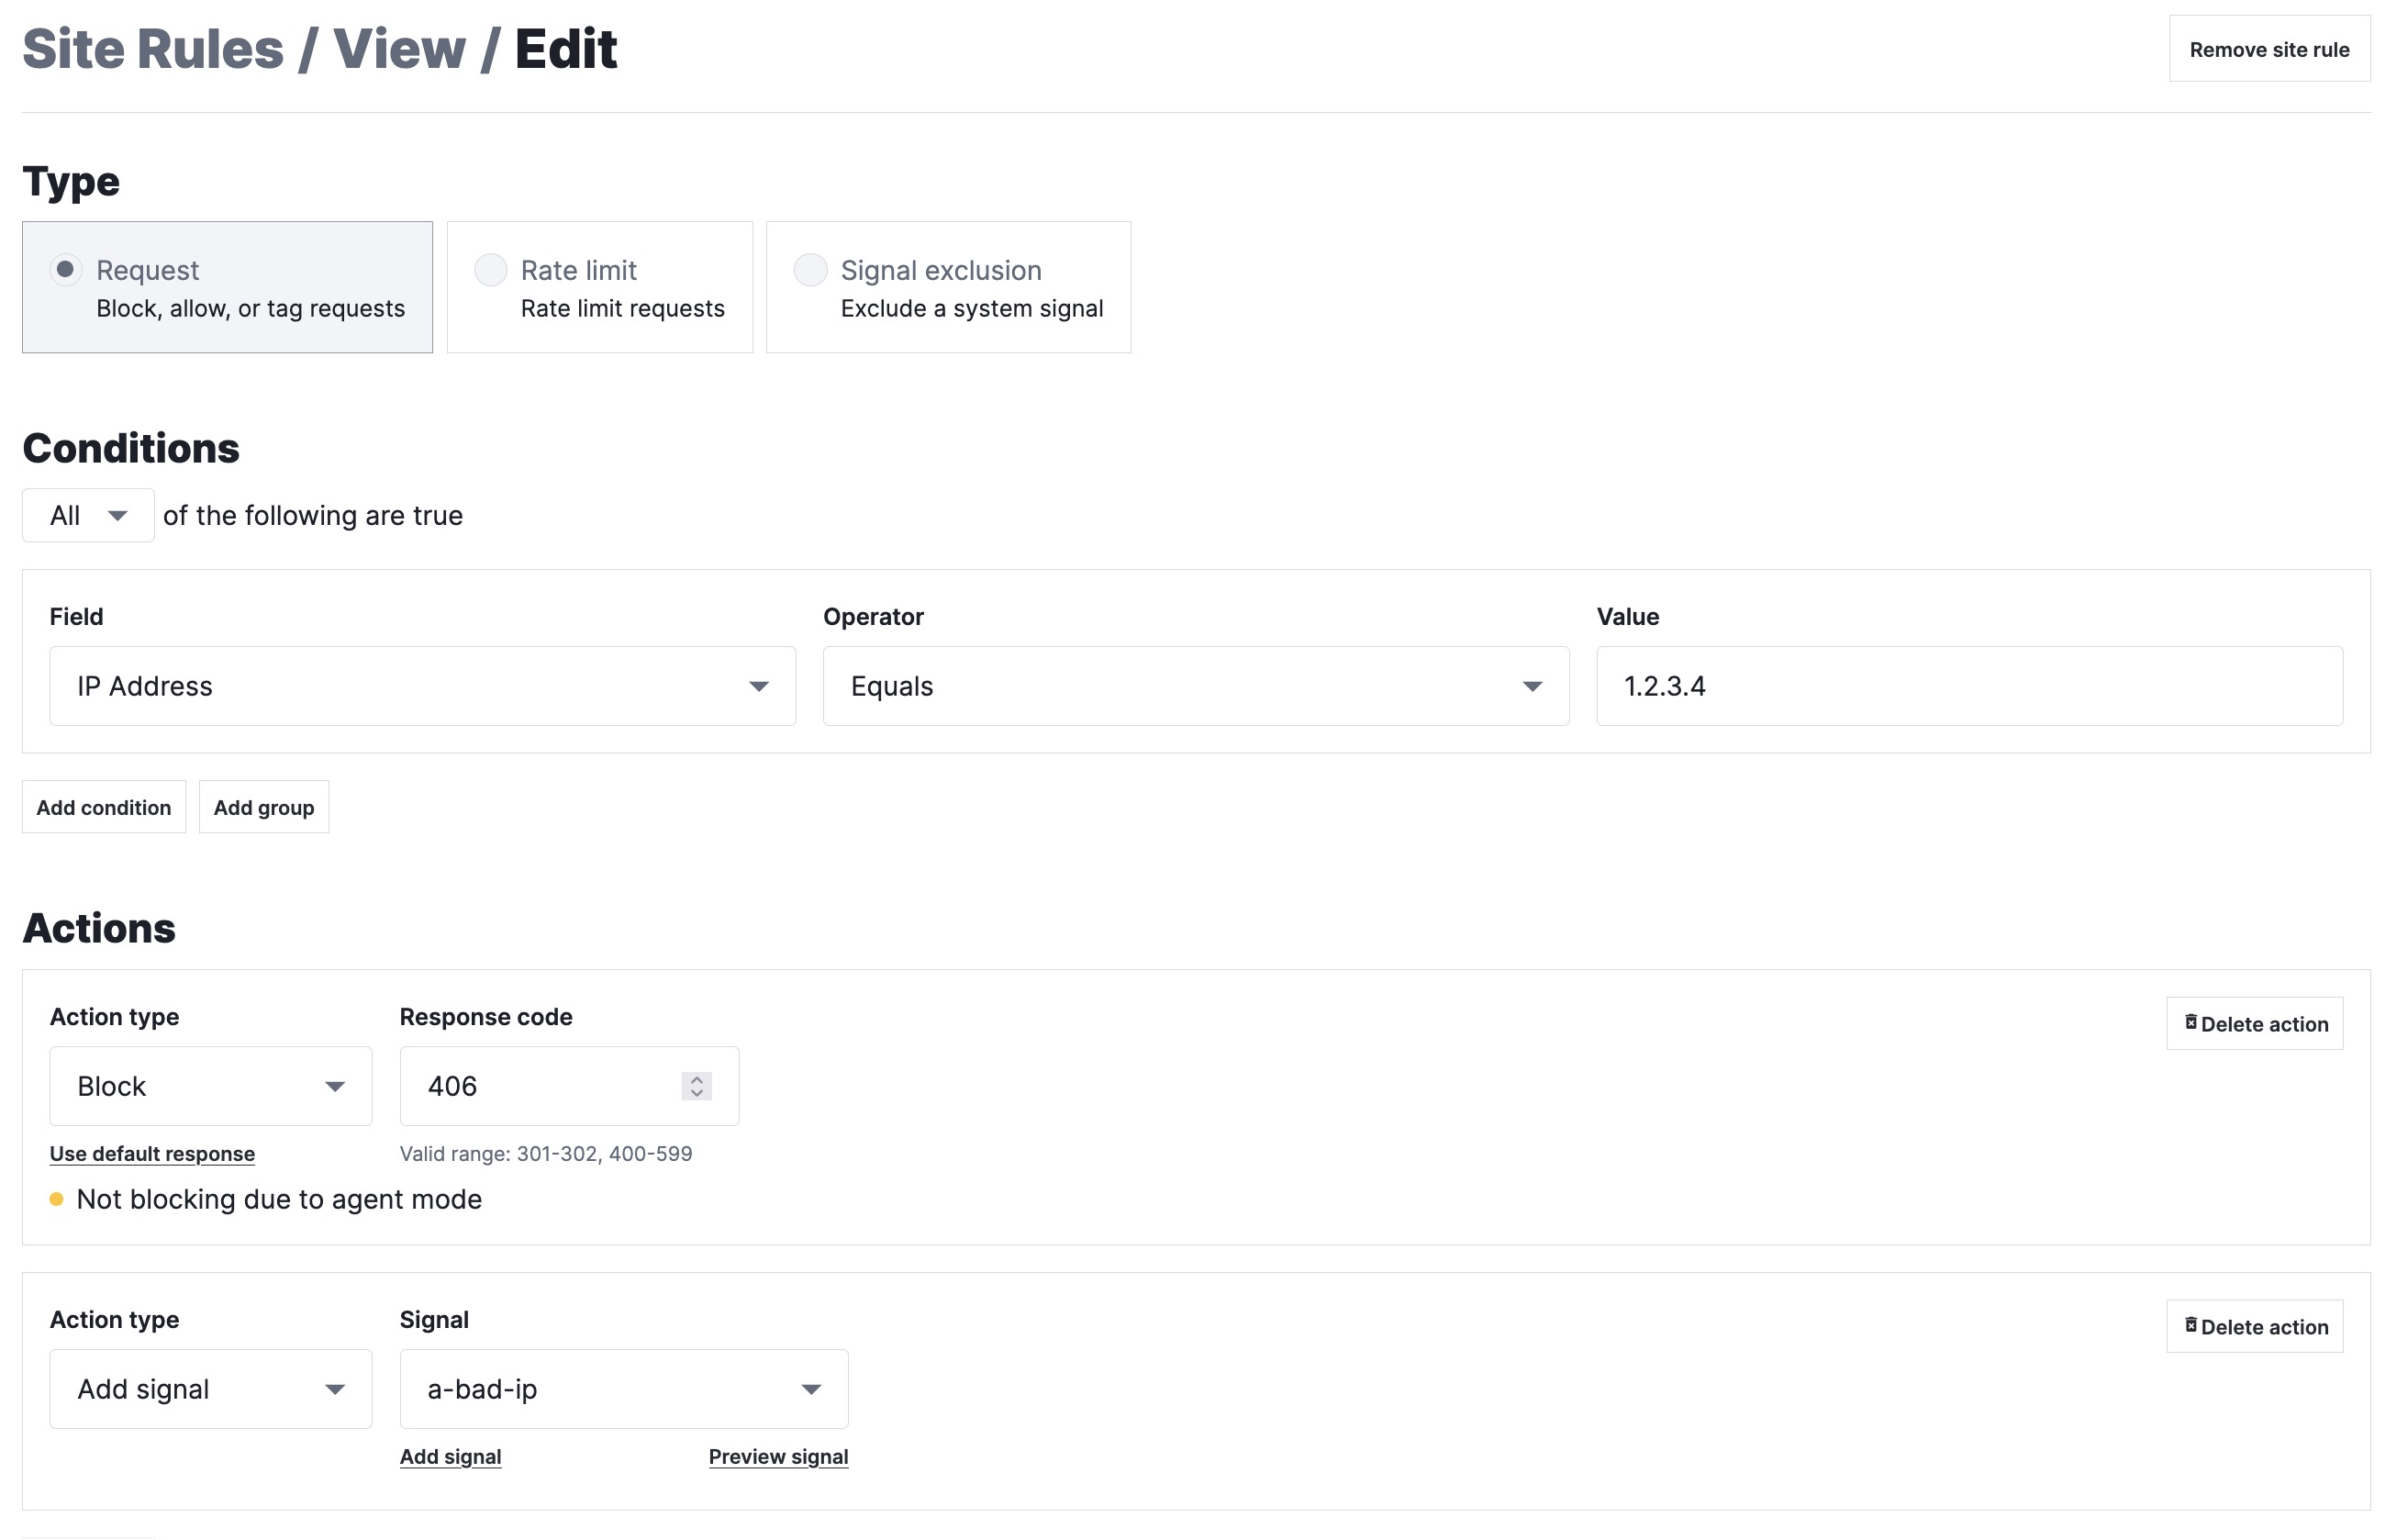
Task: Select the Request type radio button
Action: [x=66, y=270]
